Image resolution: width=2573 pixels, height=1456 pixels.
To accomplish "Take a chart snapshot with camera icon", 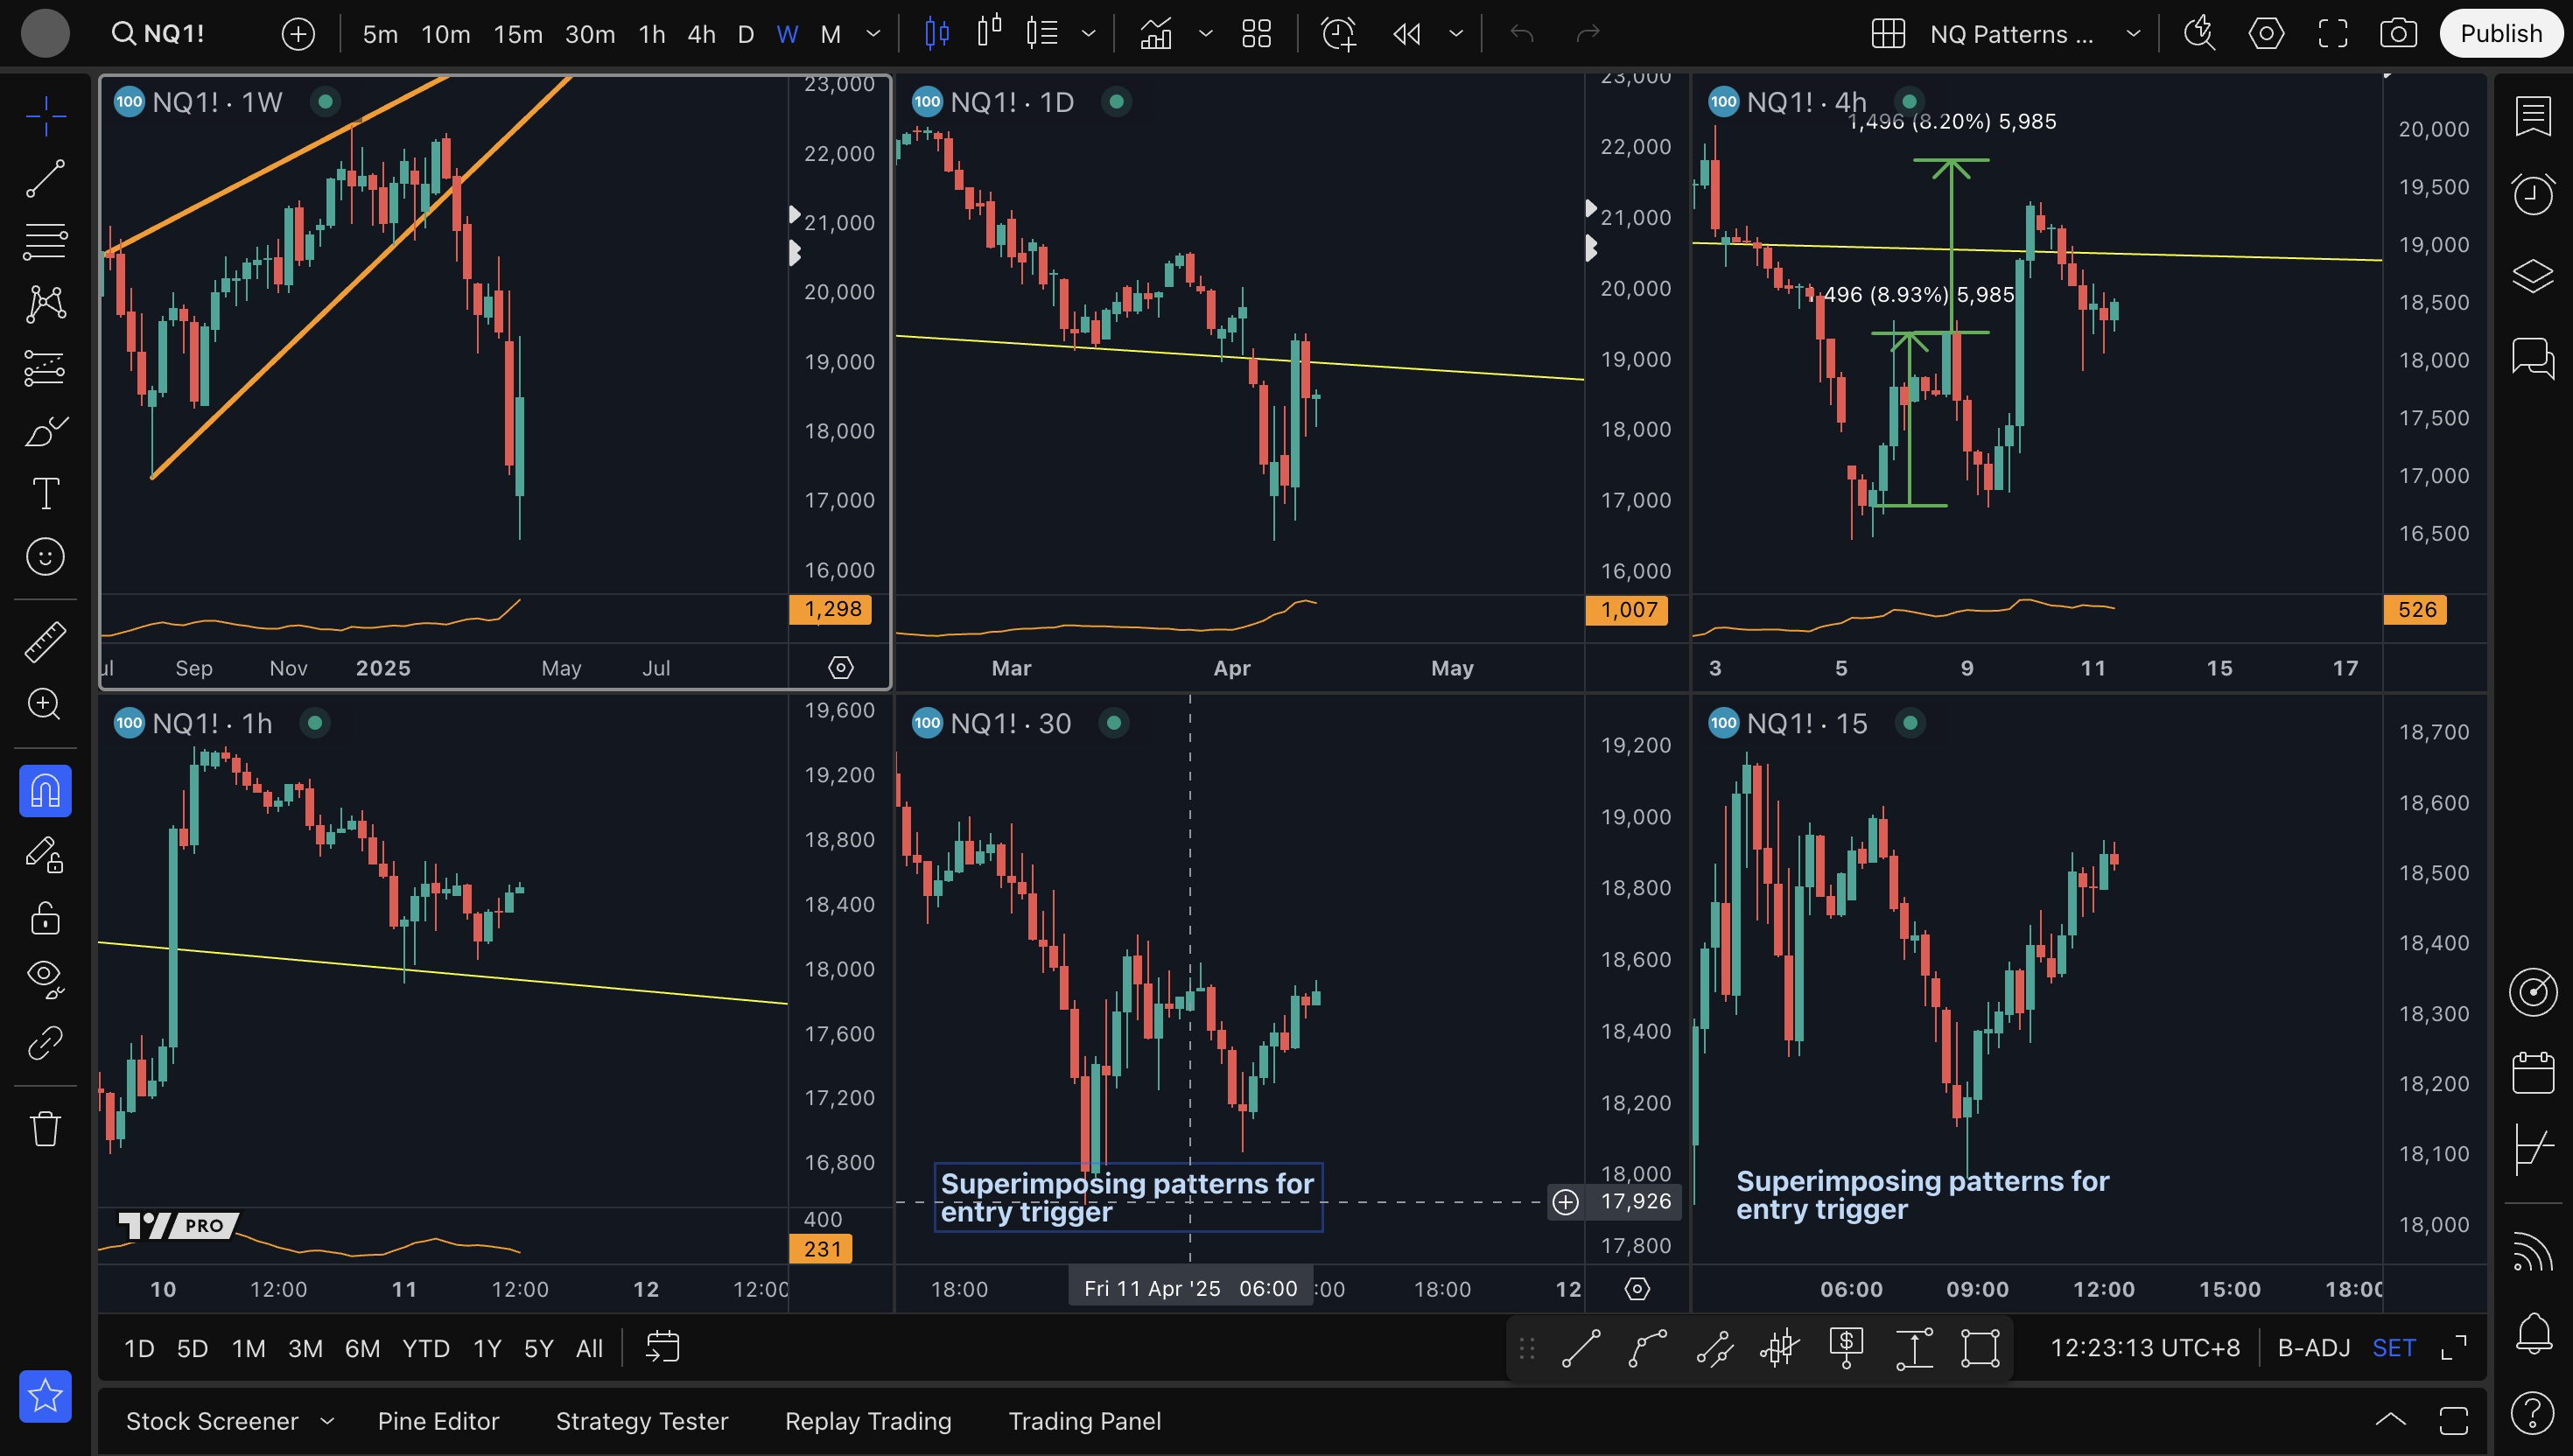I will pos(2398,34).
